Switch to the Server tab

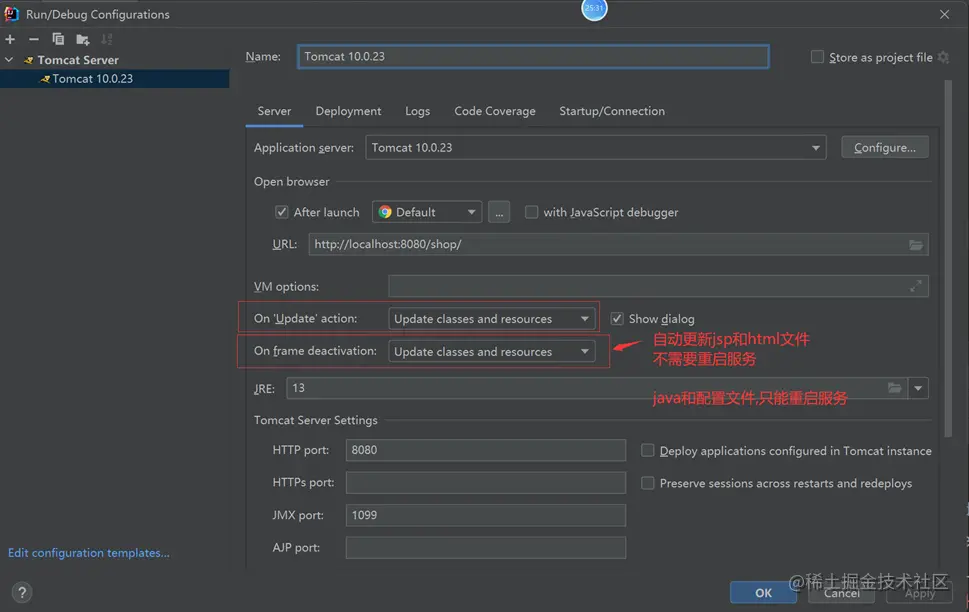[x=274, y=111]
